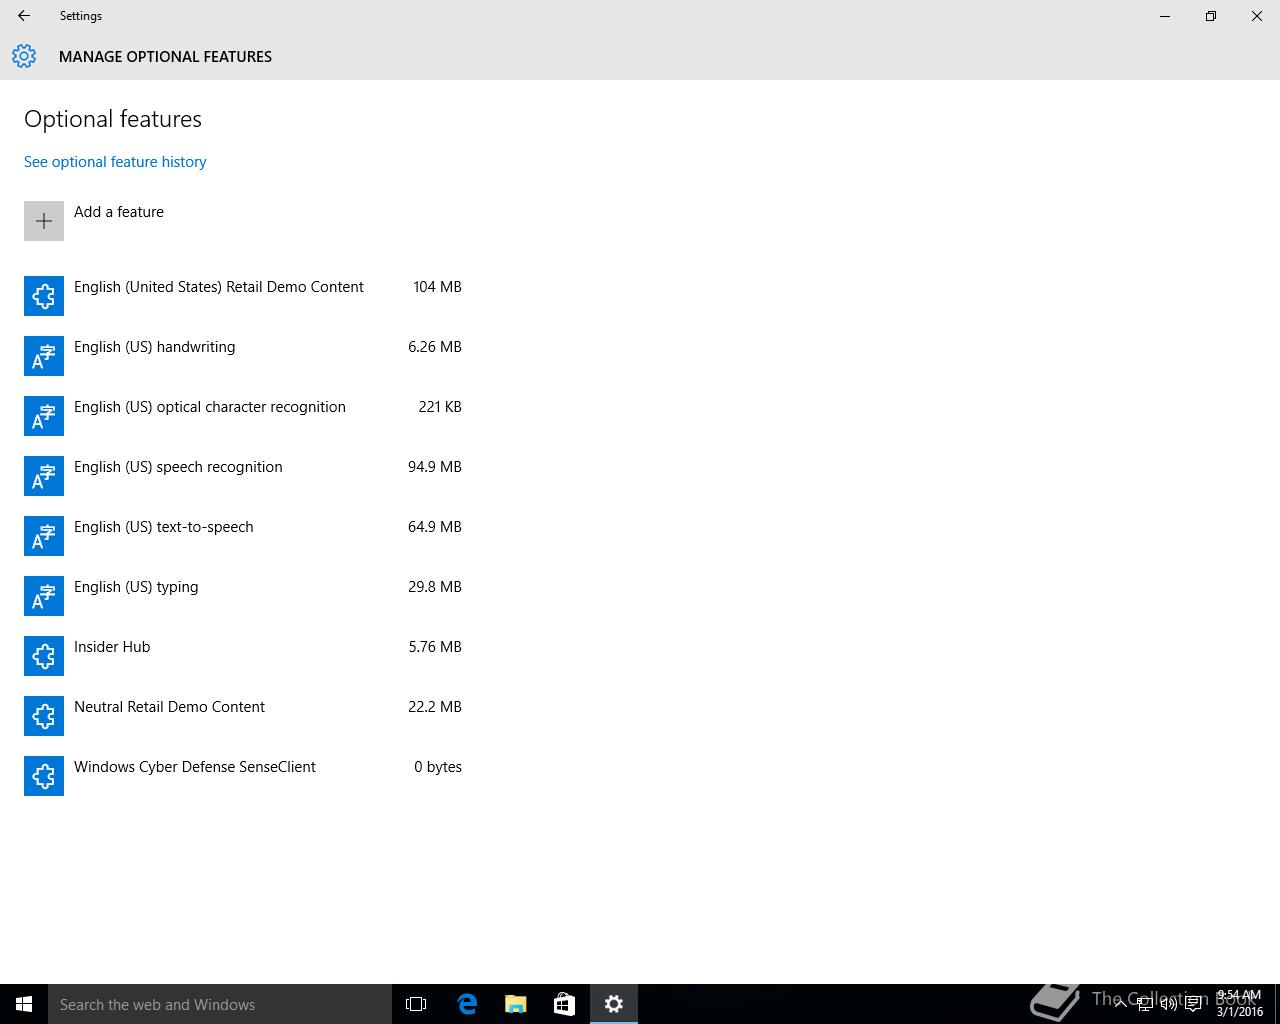Click the Add a feature label
The image size is (1280, 1024).
coord(119,212)
